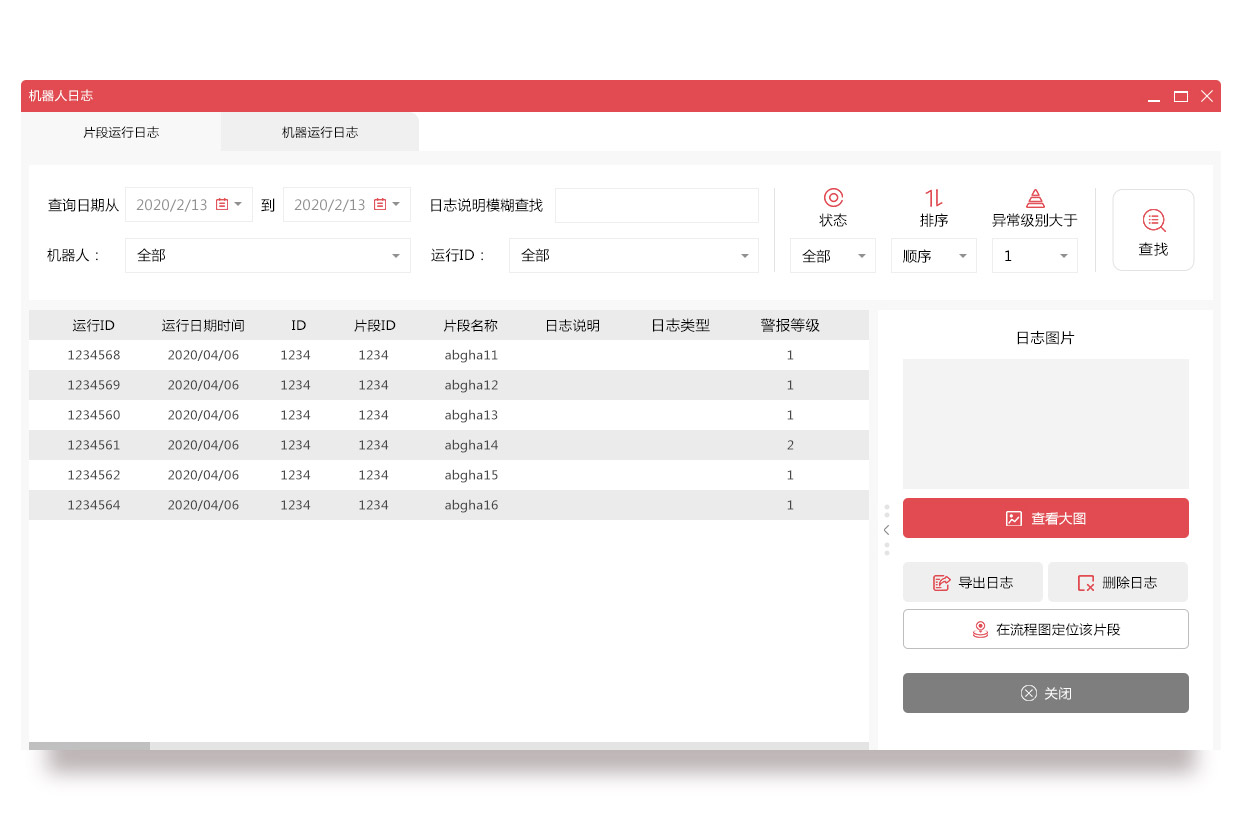
Task: Expand the 运行ID dropdown
Action: coord(633,256)
